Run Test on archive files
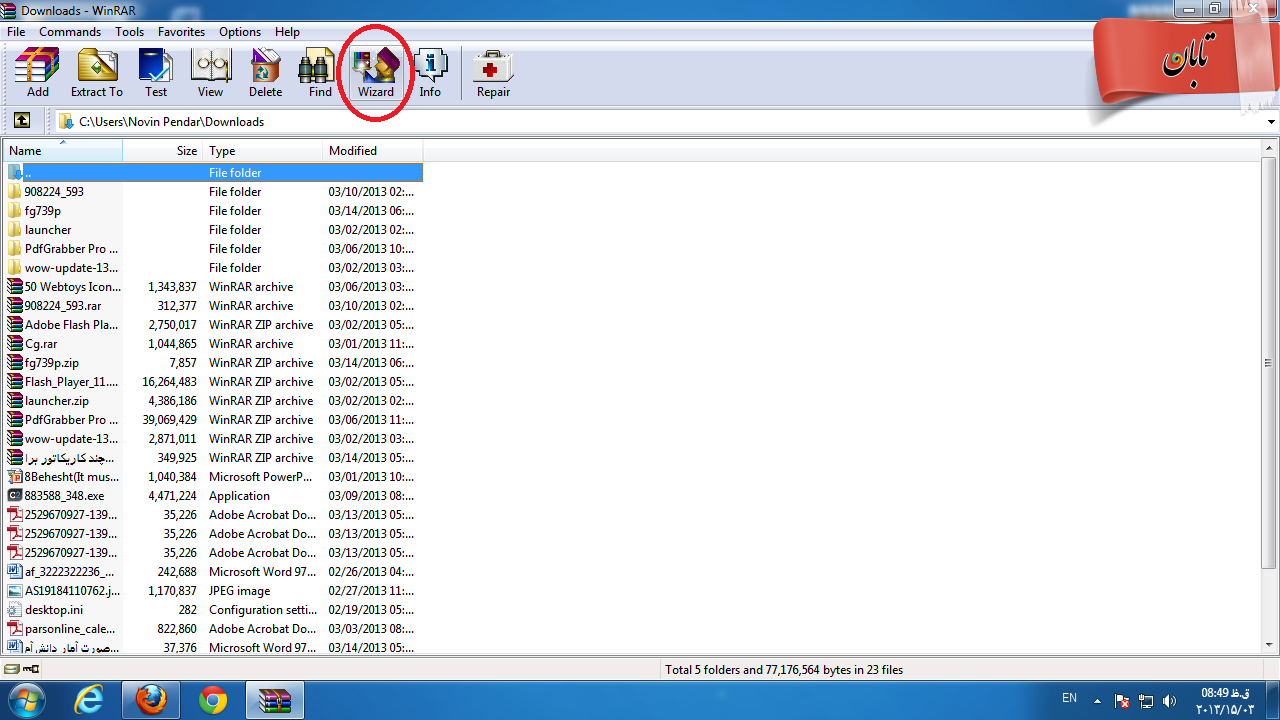This screenshot has width=1280, height=720. (x=156, y=73)
